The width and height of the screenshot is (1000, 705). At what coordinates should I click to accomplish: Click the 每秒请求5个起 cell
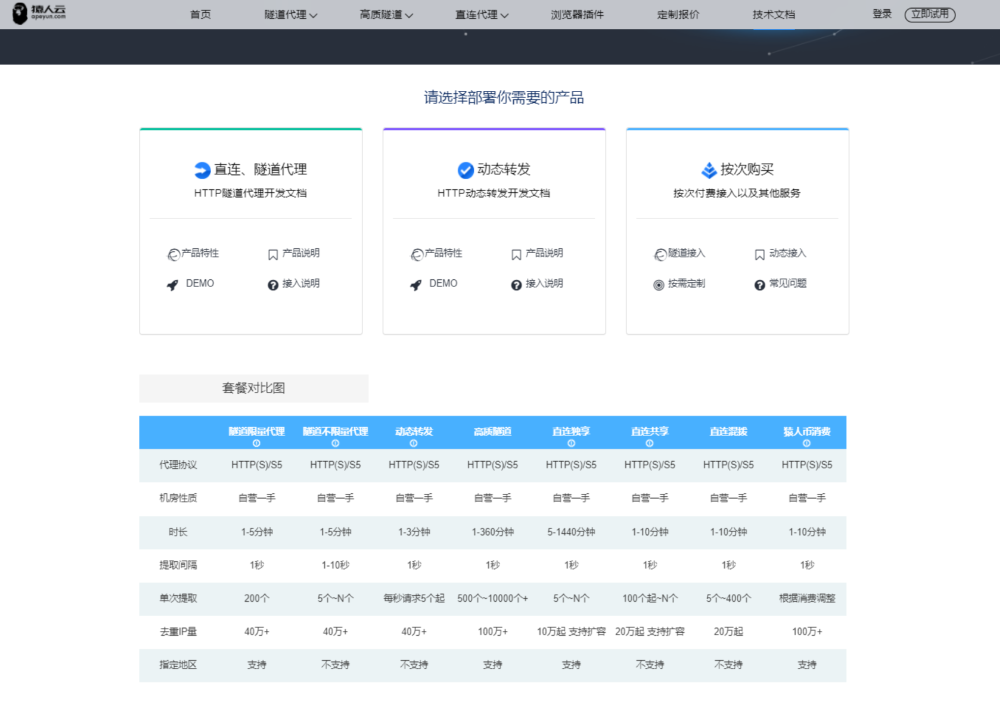click(x=414, y=598)
